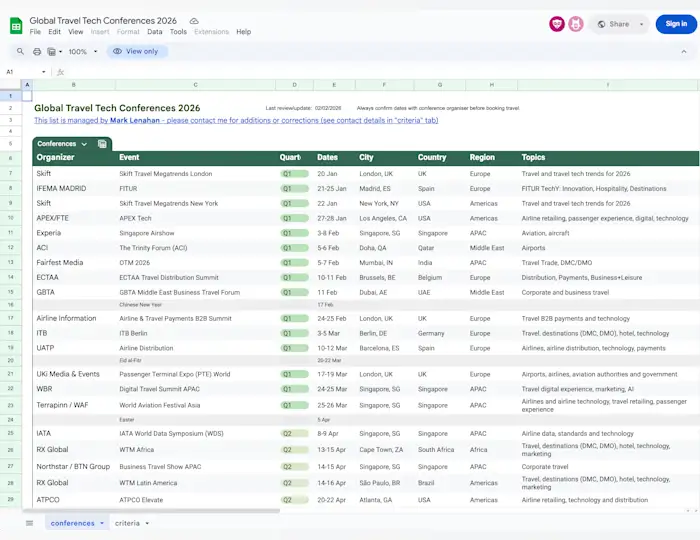
Task: Click the print icon
Action: [x=37, y=51]
